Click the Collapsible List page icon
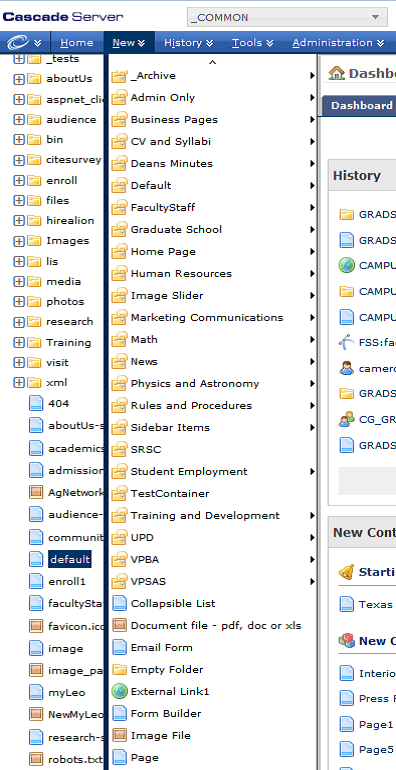This screenshot has height=770, width=396. [119, 604]
